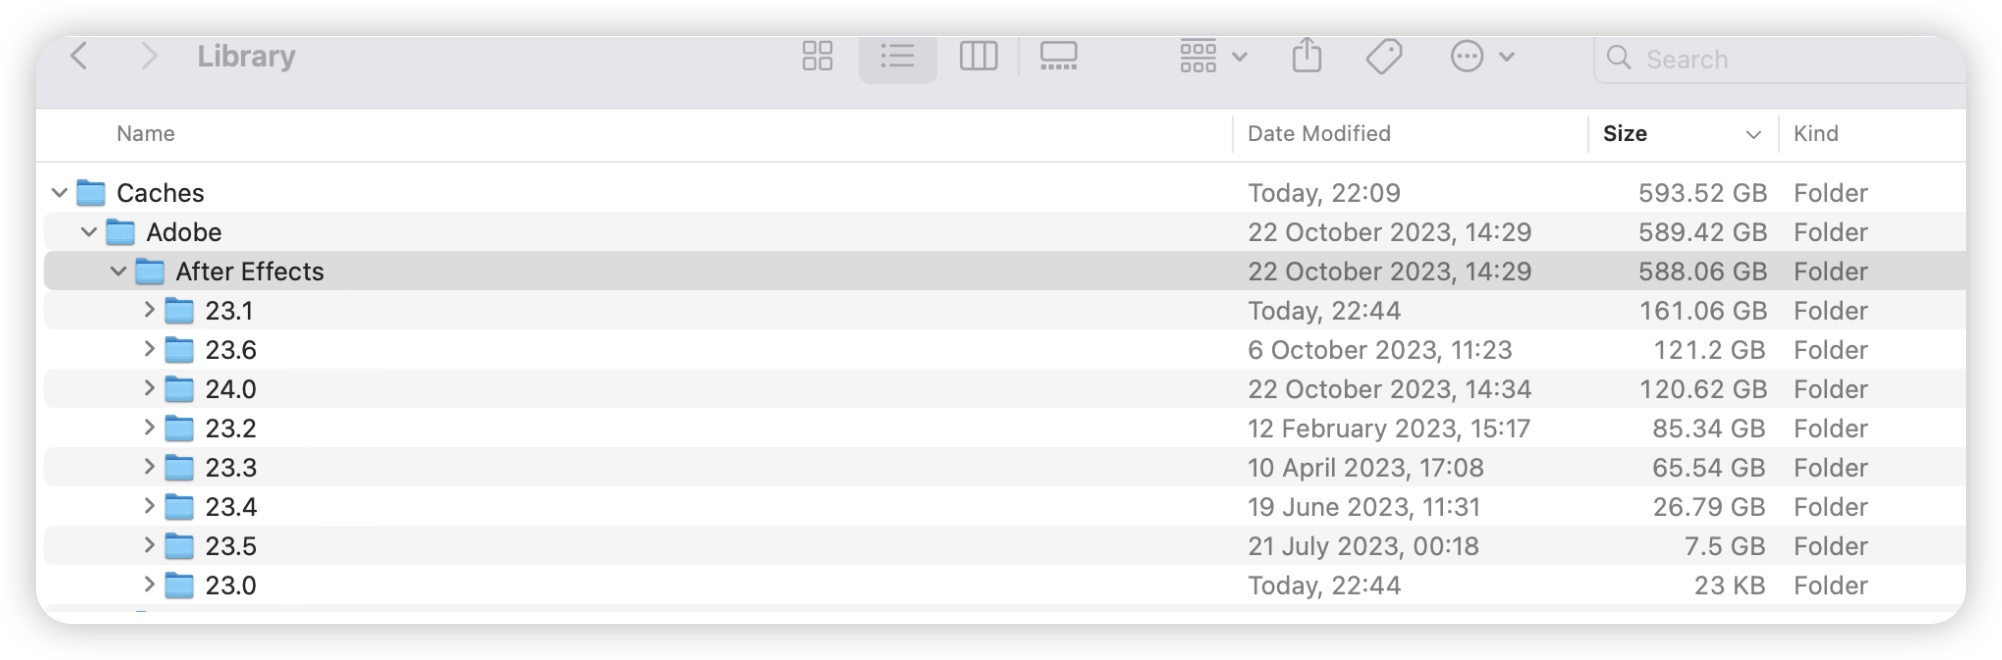Viewport: 2002px width, 660px height.
Task: Reverse sort order using Size arrow
Action: pos(1752,134)
